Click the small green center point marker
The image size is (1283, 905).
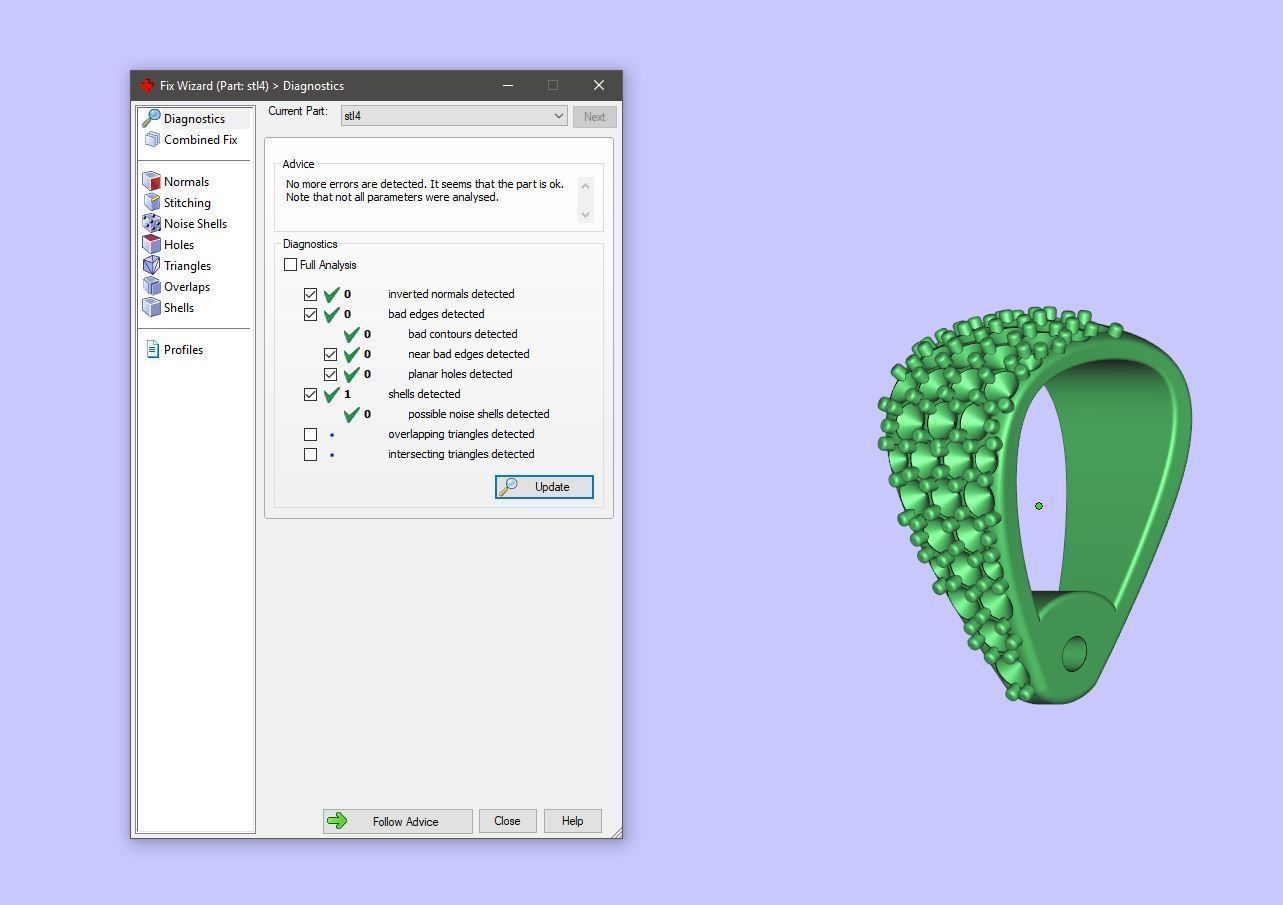(x=1039, y=506)
